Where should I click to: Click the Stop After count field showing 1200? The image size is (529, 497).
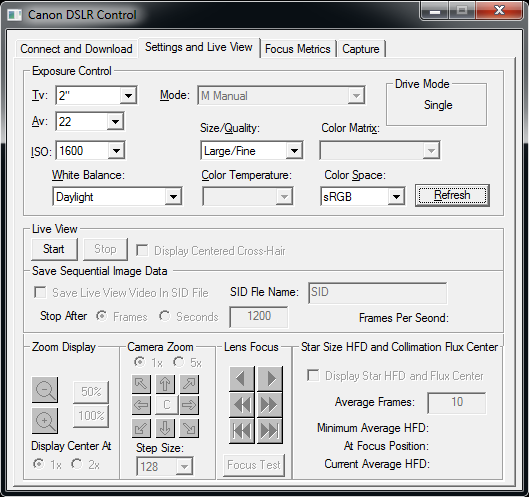pos(259,316)
